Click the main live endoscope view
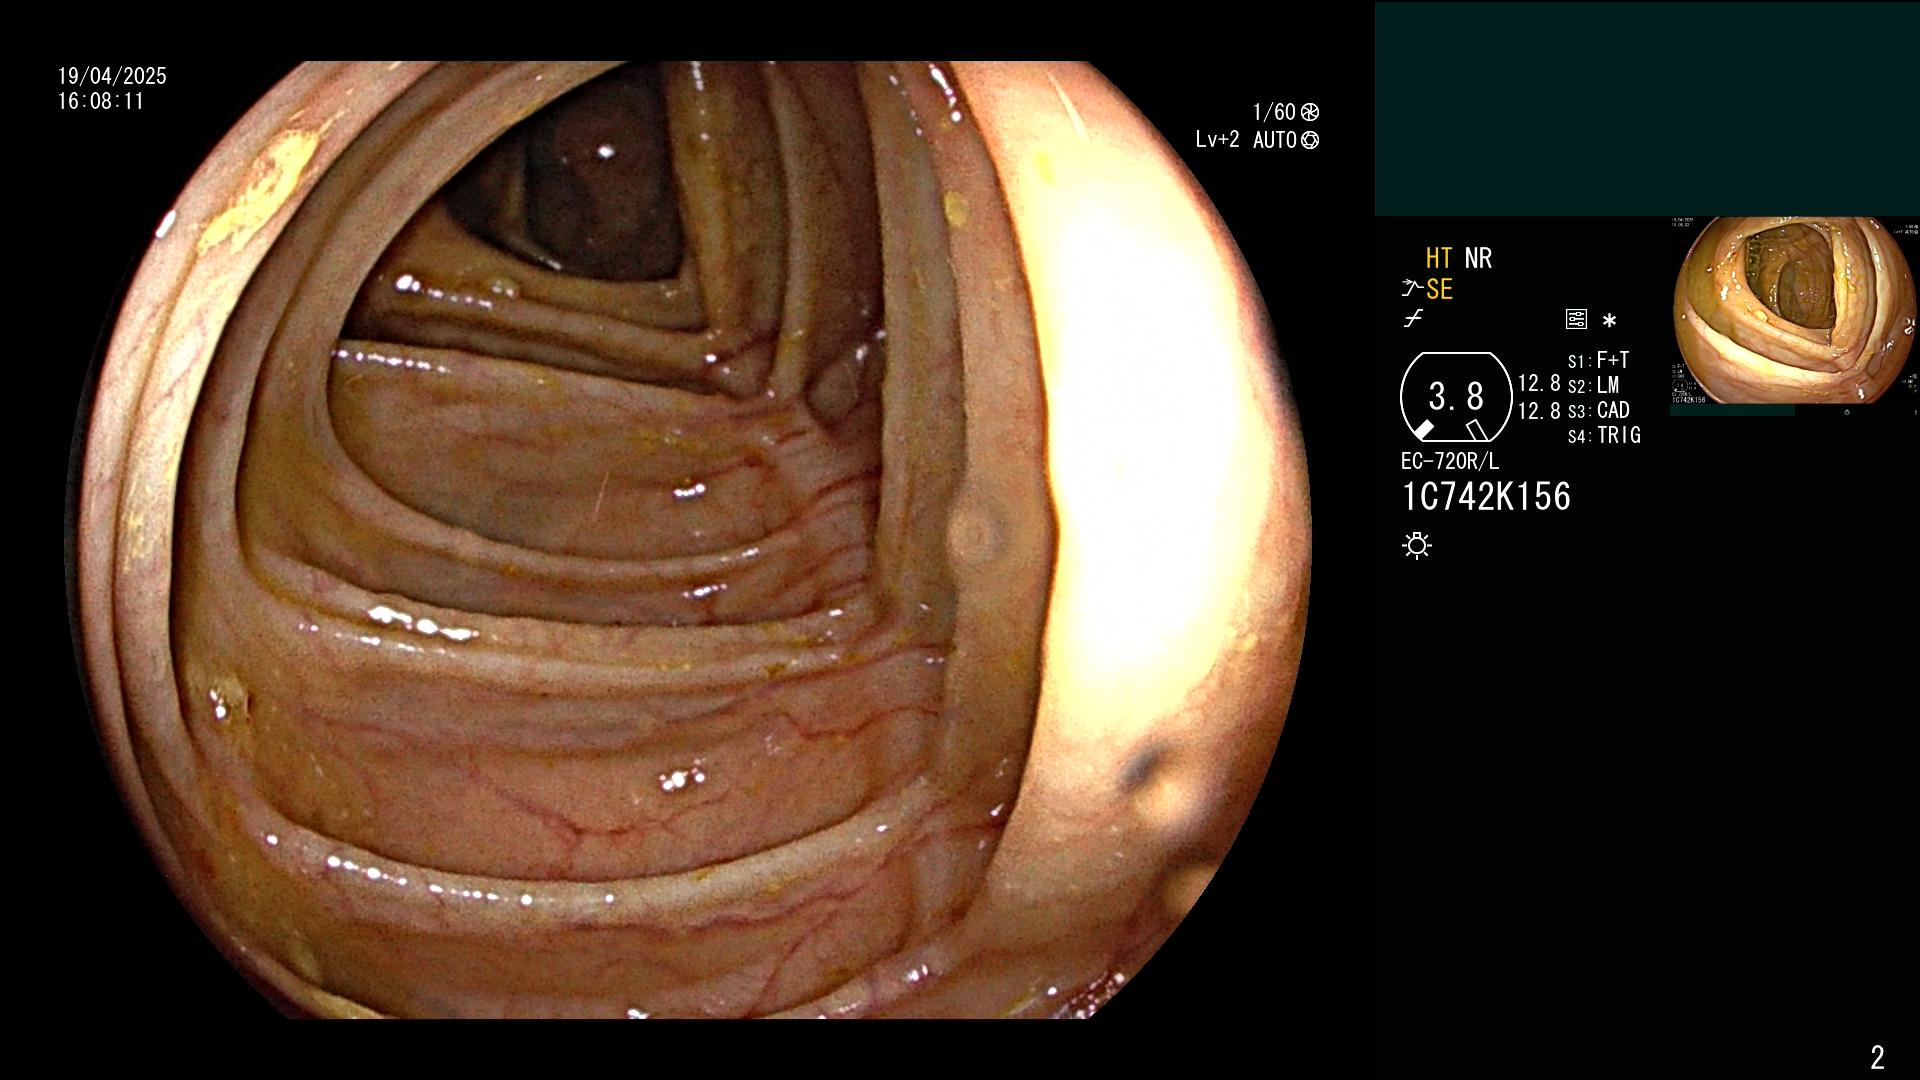The width and height of the screenshot is (1920, 1080). click(690, 540)
